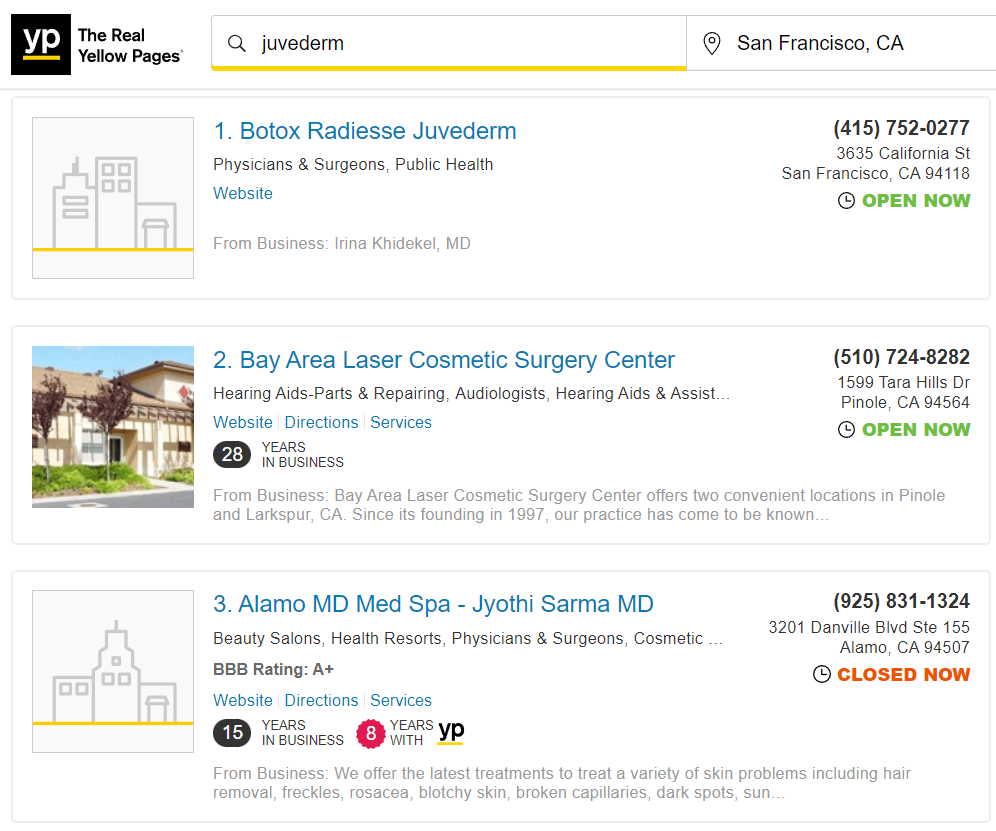Click placeholder thumbnail of Botox Radiesse Juvederm
This screenshot has height=831, width=996.
click(113, 198)
